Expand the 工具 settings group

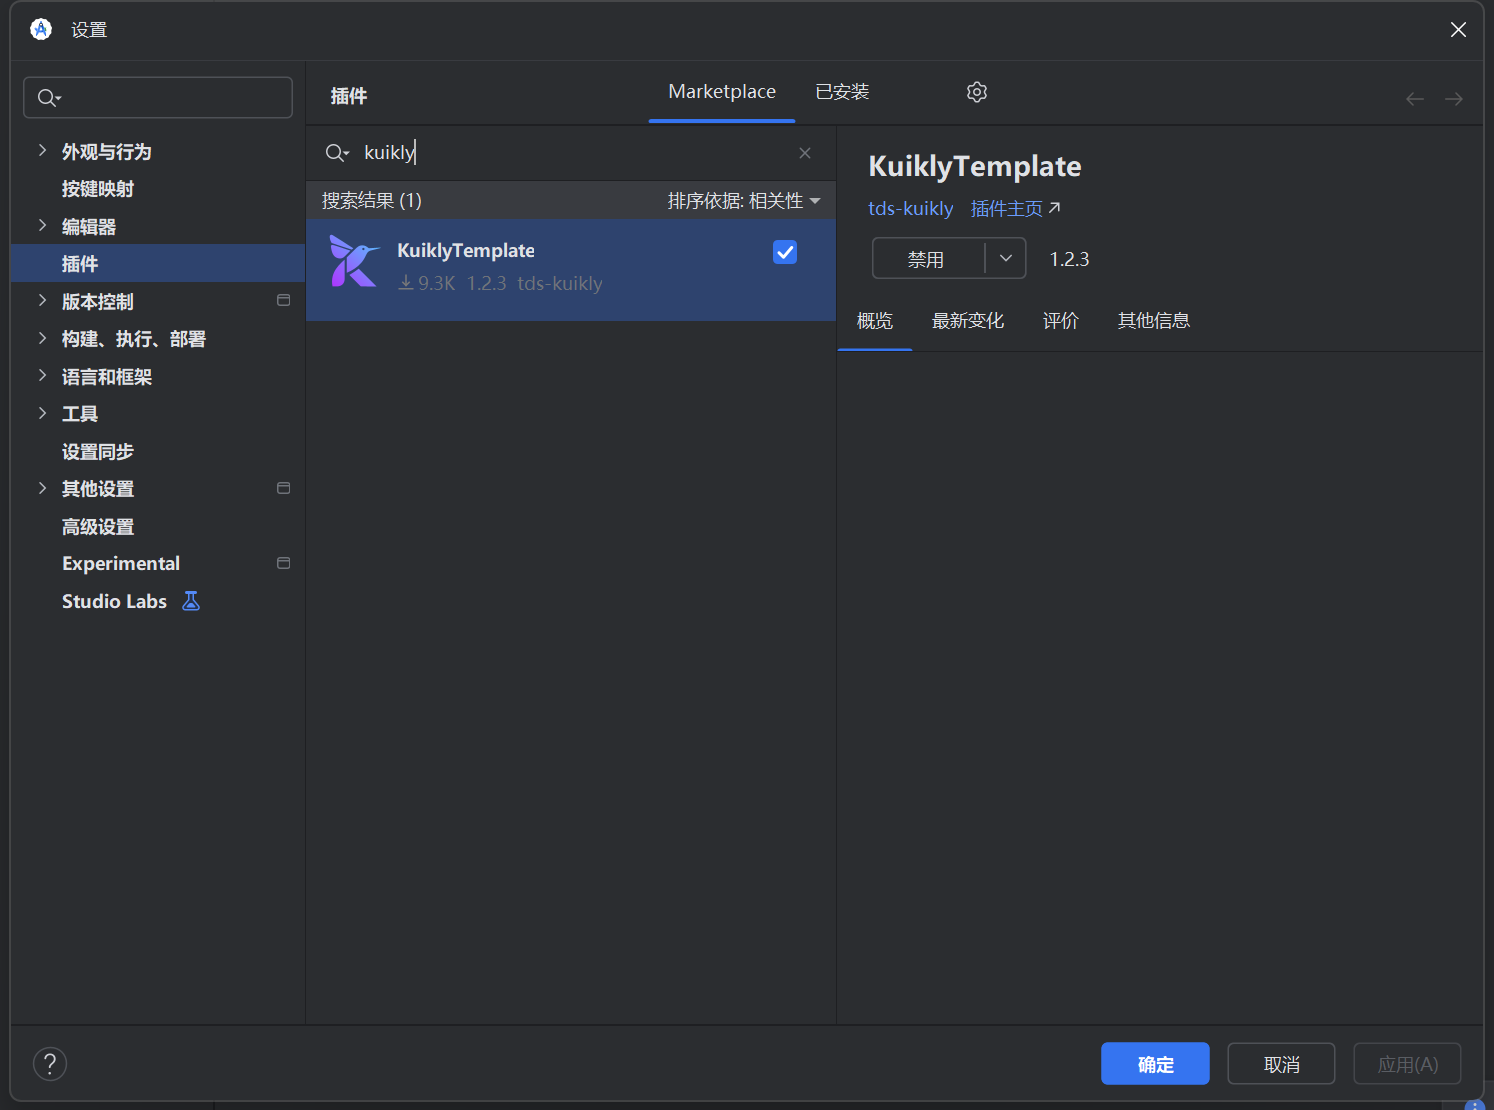coord(42,413)
